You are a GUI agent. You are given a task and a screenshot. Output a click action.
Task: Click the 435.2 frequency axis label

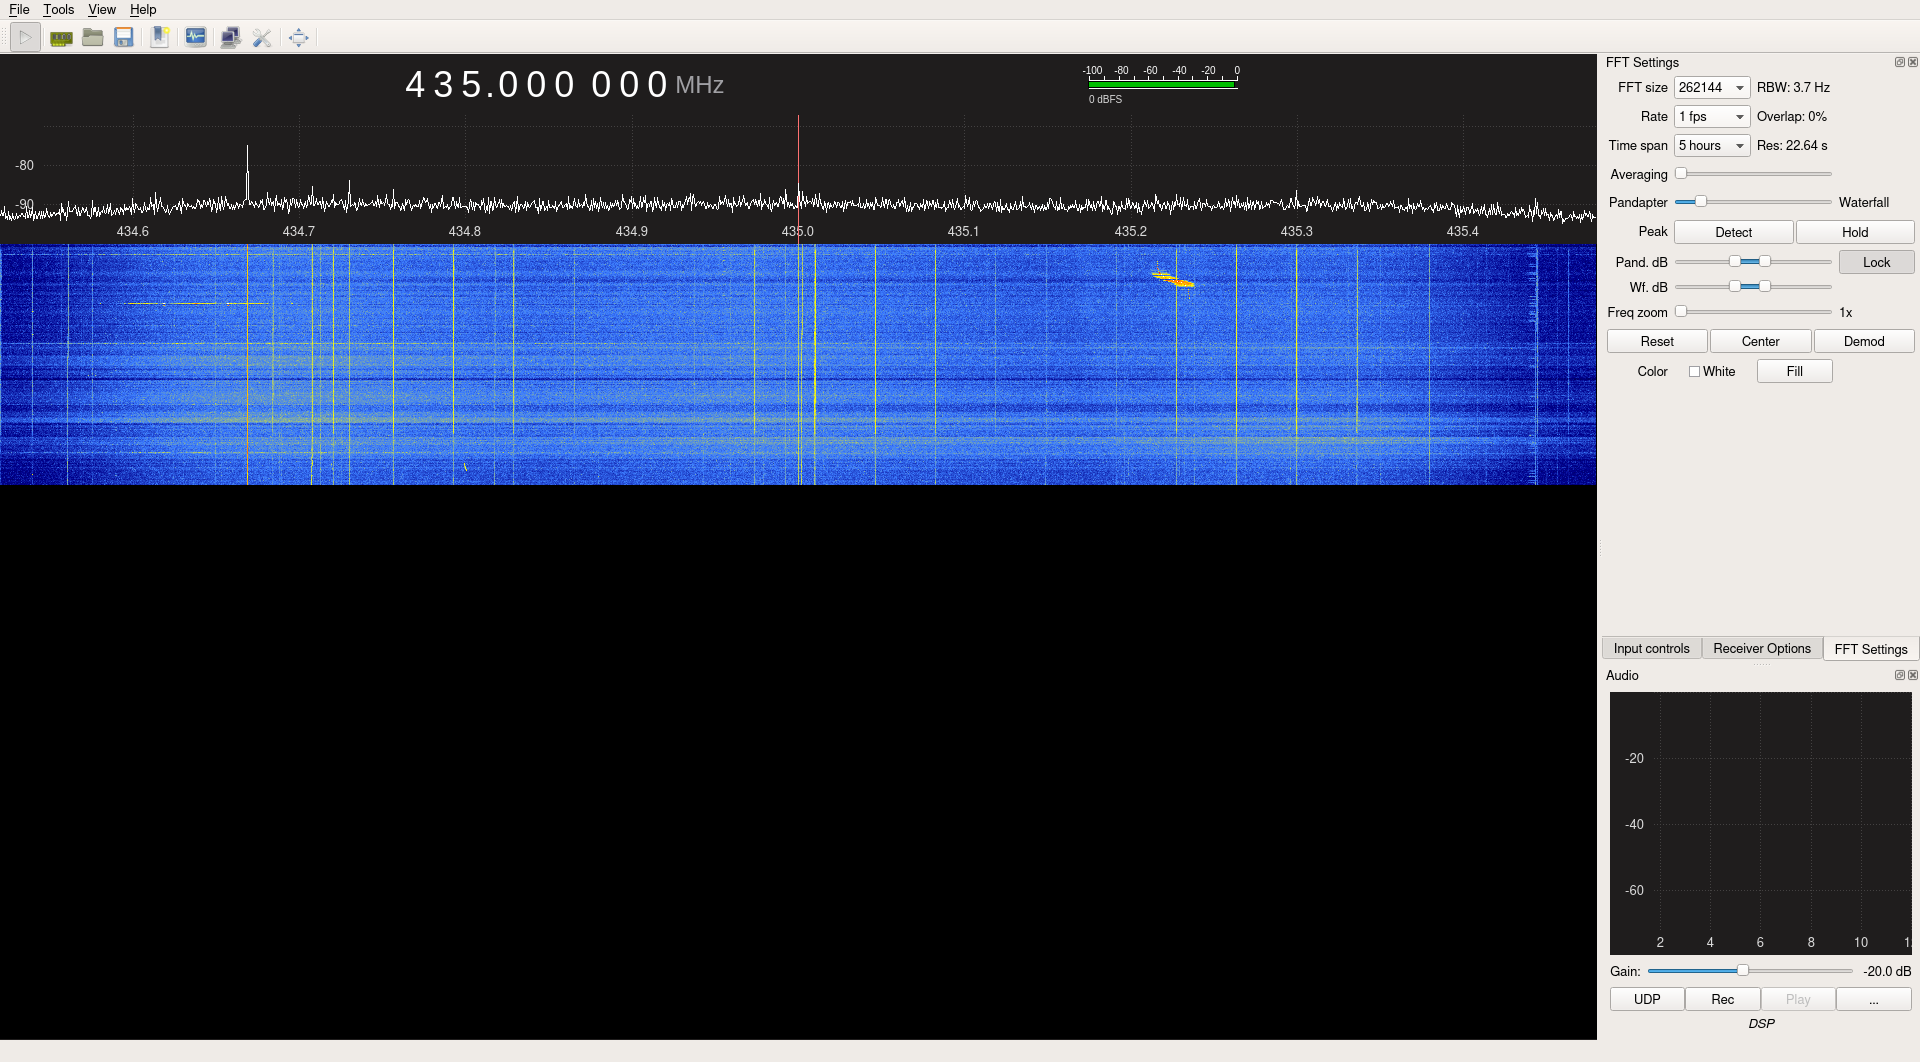click(x=1130, y=231)
